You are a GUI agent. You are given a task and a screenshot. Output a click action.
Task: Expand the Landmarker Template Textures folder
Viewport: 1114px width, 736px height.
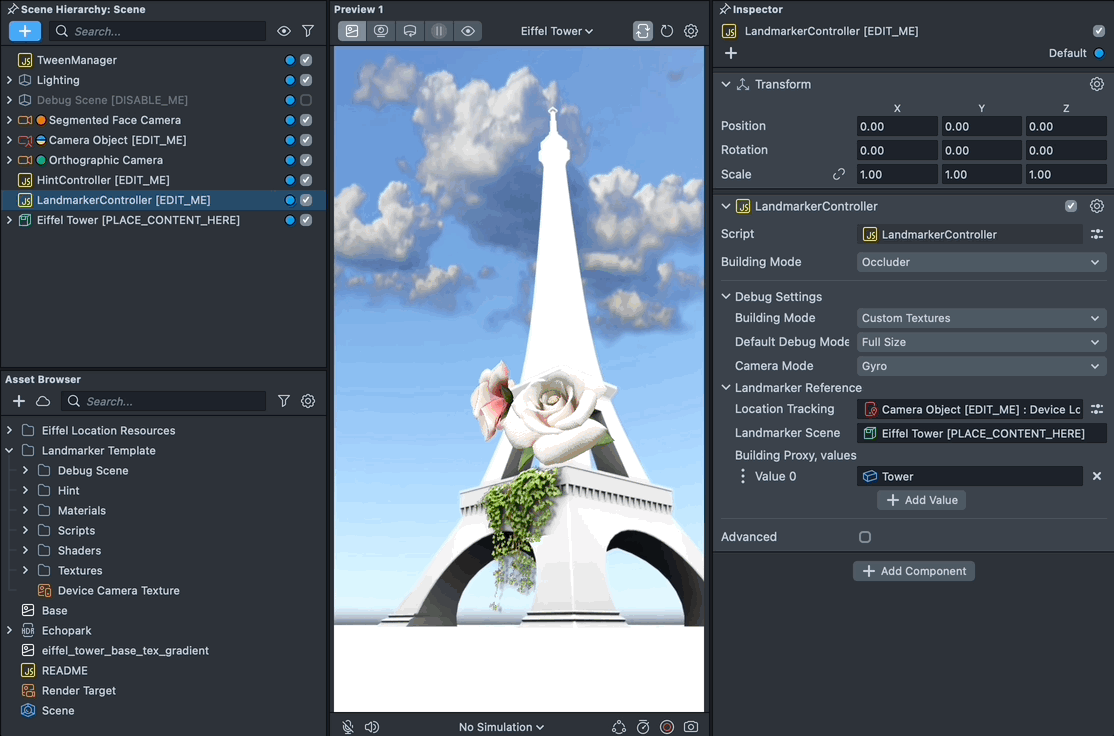(x=26, y=571)
